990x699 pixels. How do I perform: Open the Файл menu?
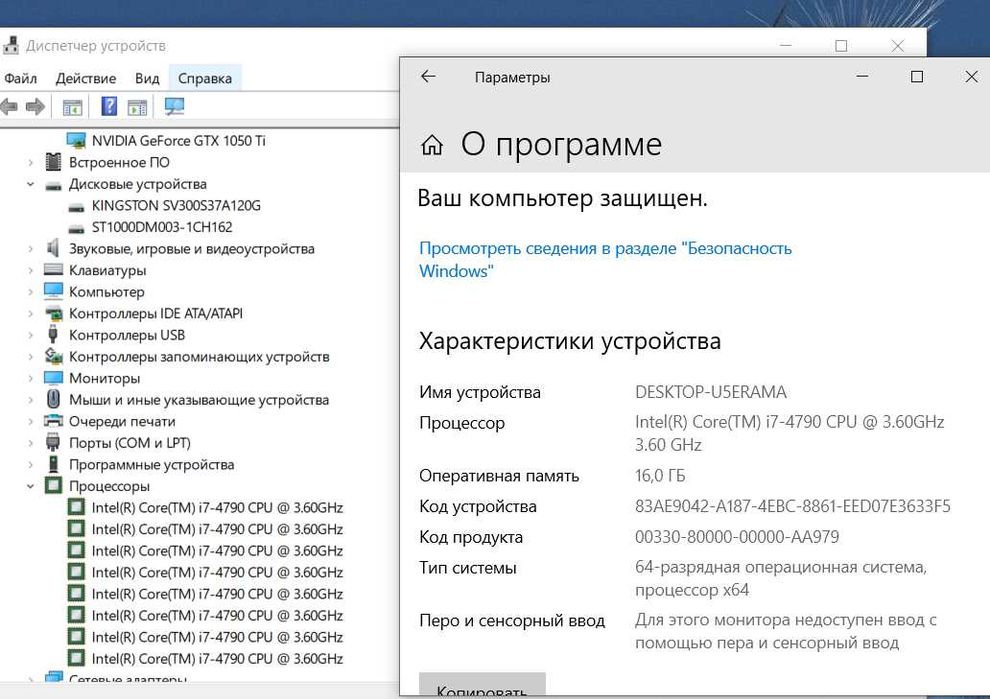pos(20,78)
